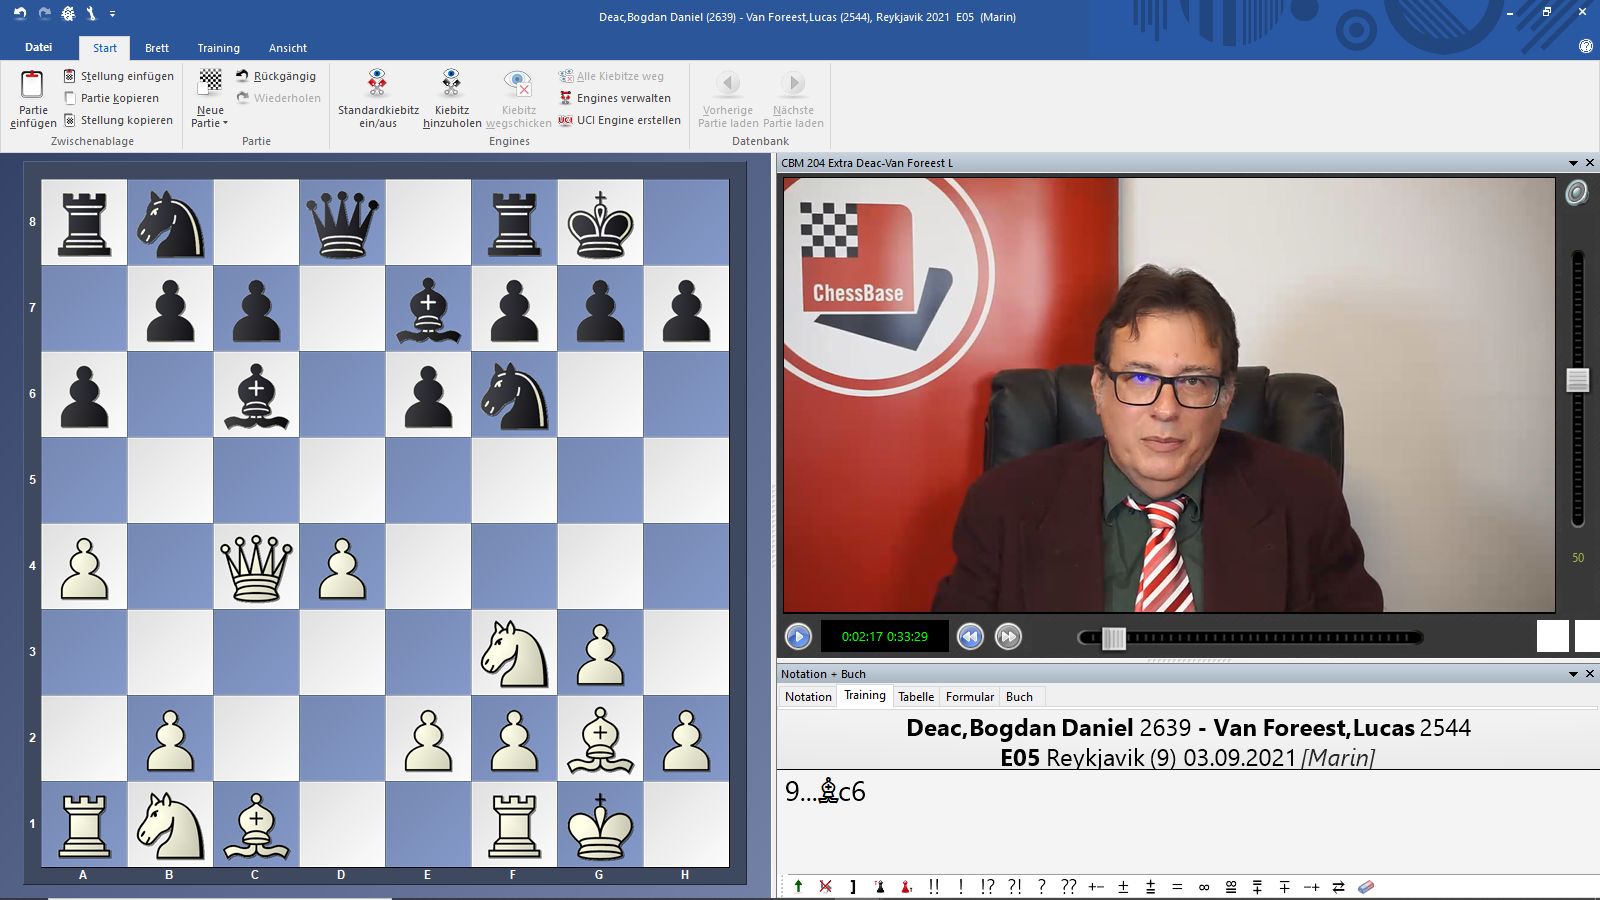This screenshot has width=1600, height=900.
Task: Insert the double exclamation '!!' annotation
Action: pos(933,887)
